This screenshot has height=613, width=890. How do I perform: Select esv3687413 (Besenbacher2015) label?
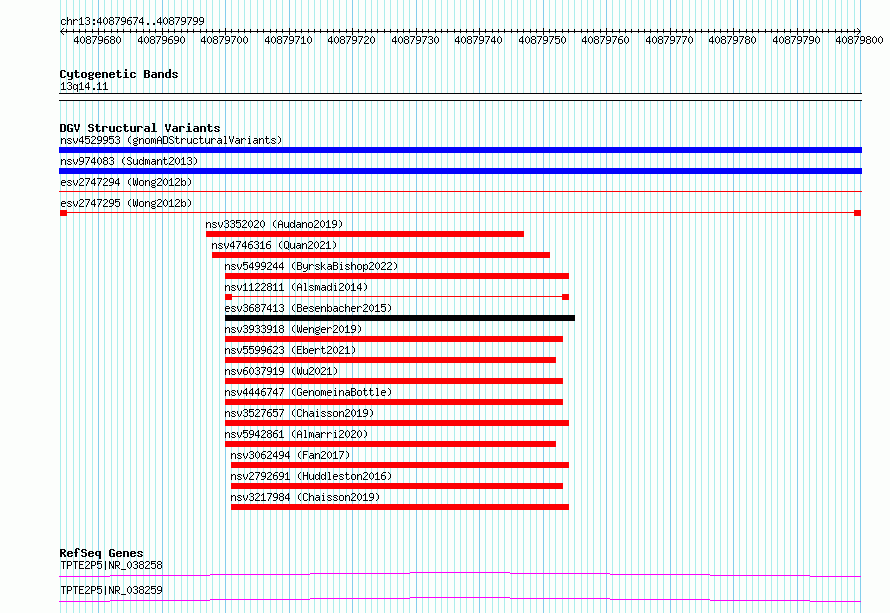pos(308,308)
